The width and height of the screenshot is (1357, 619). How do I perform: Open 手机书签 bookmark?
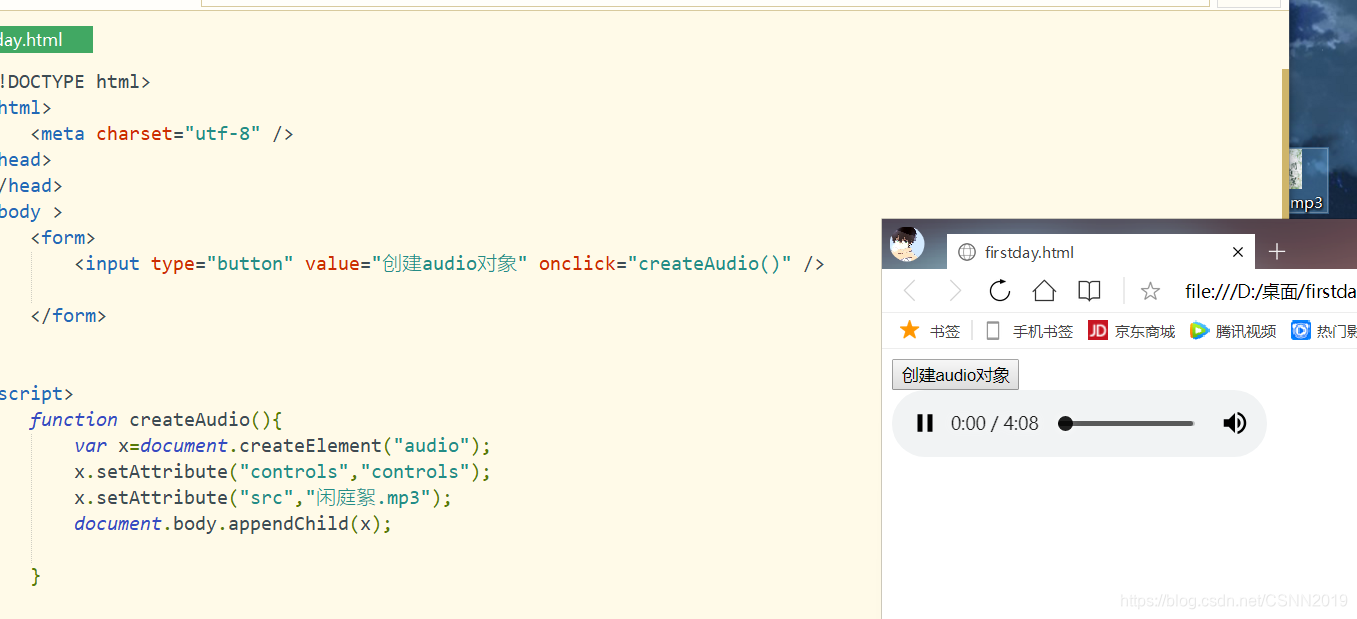[1029, 331]
